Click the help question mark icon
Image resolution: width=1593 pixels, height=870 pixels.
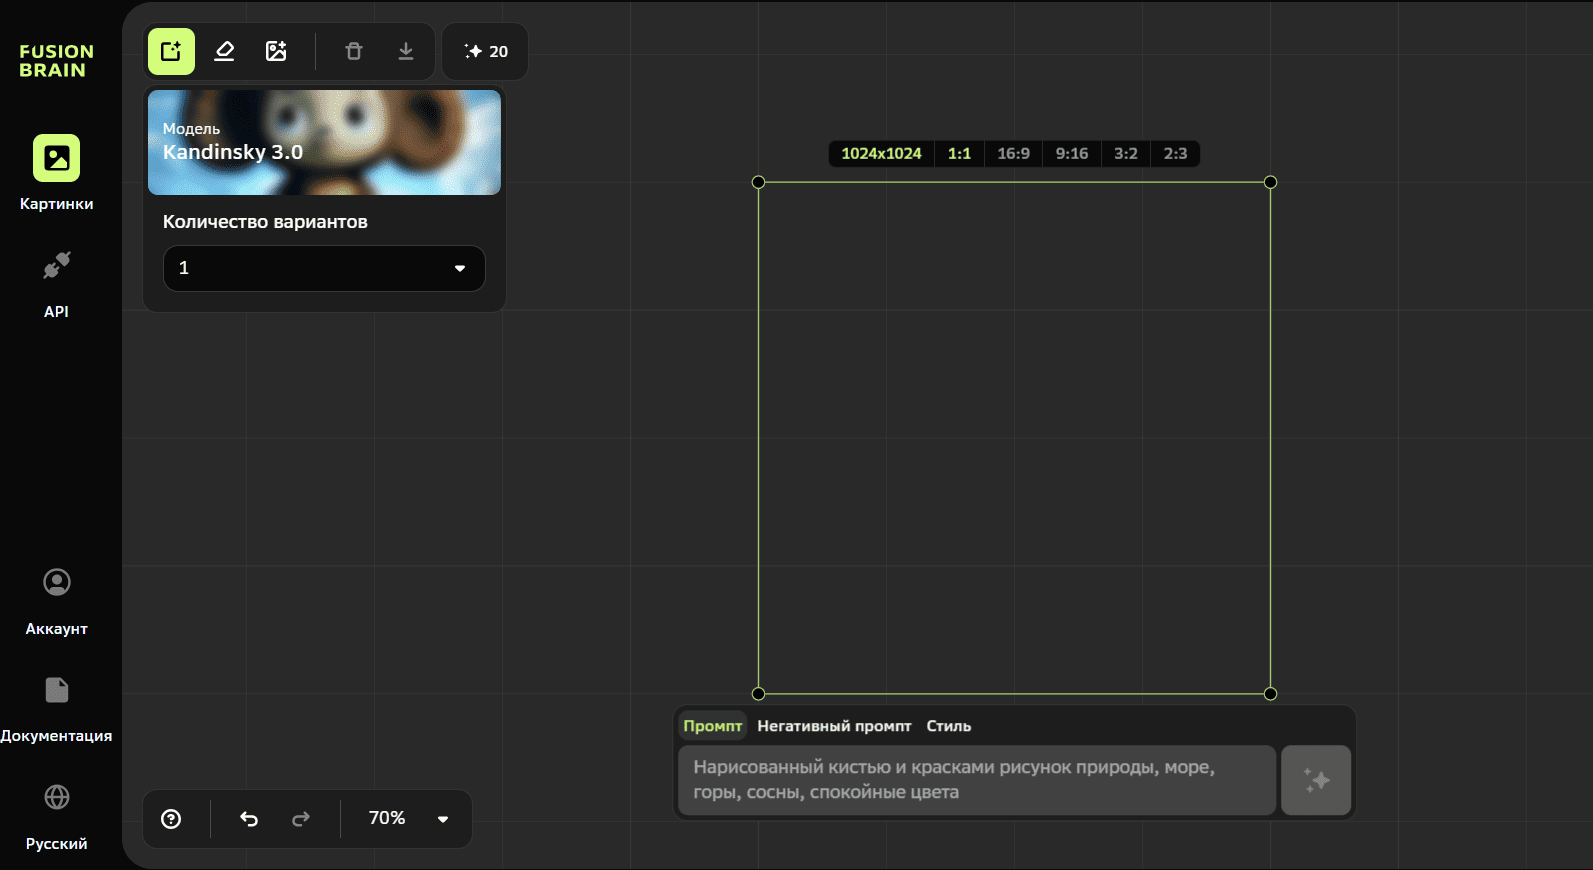click(172, 819)
